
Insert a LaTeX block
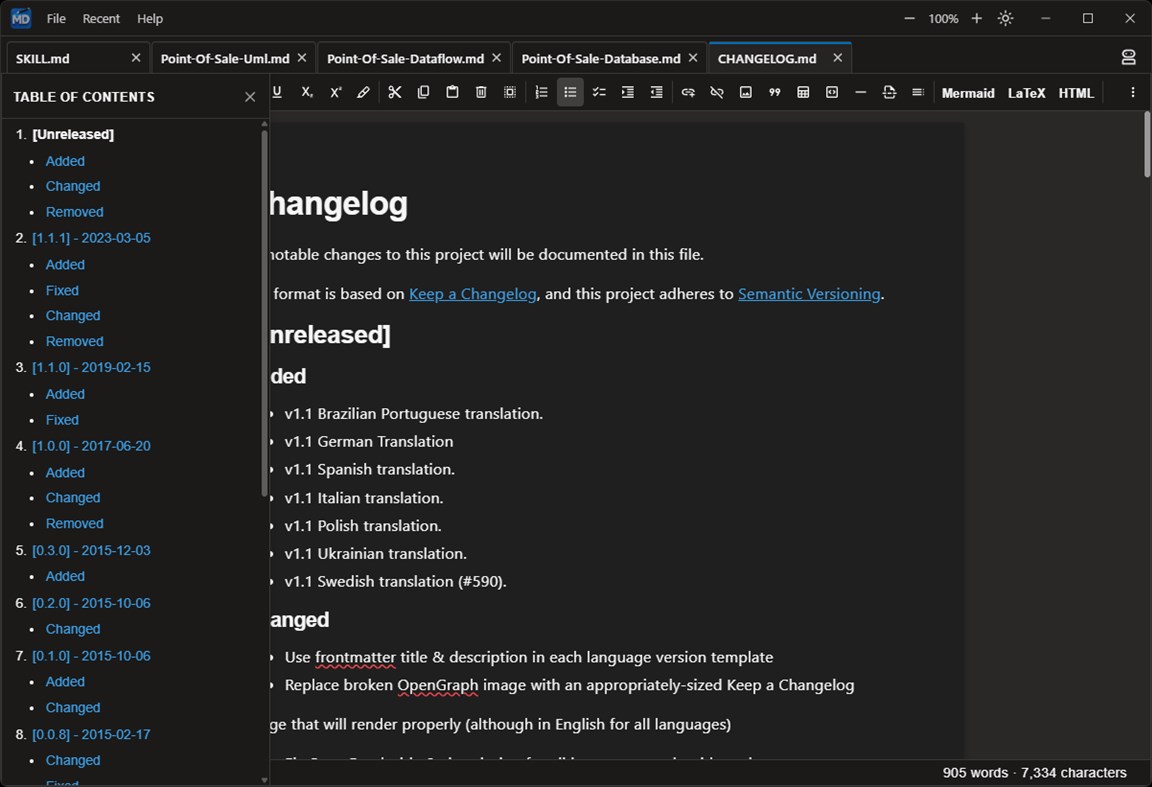1026,93
